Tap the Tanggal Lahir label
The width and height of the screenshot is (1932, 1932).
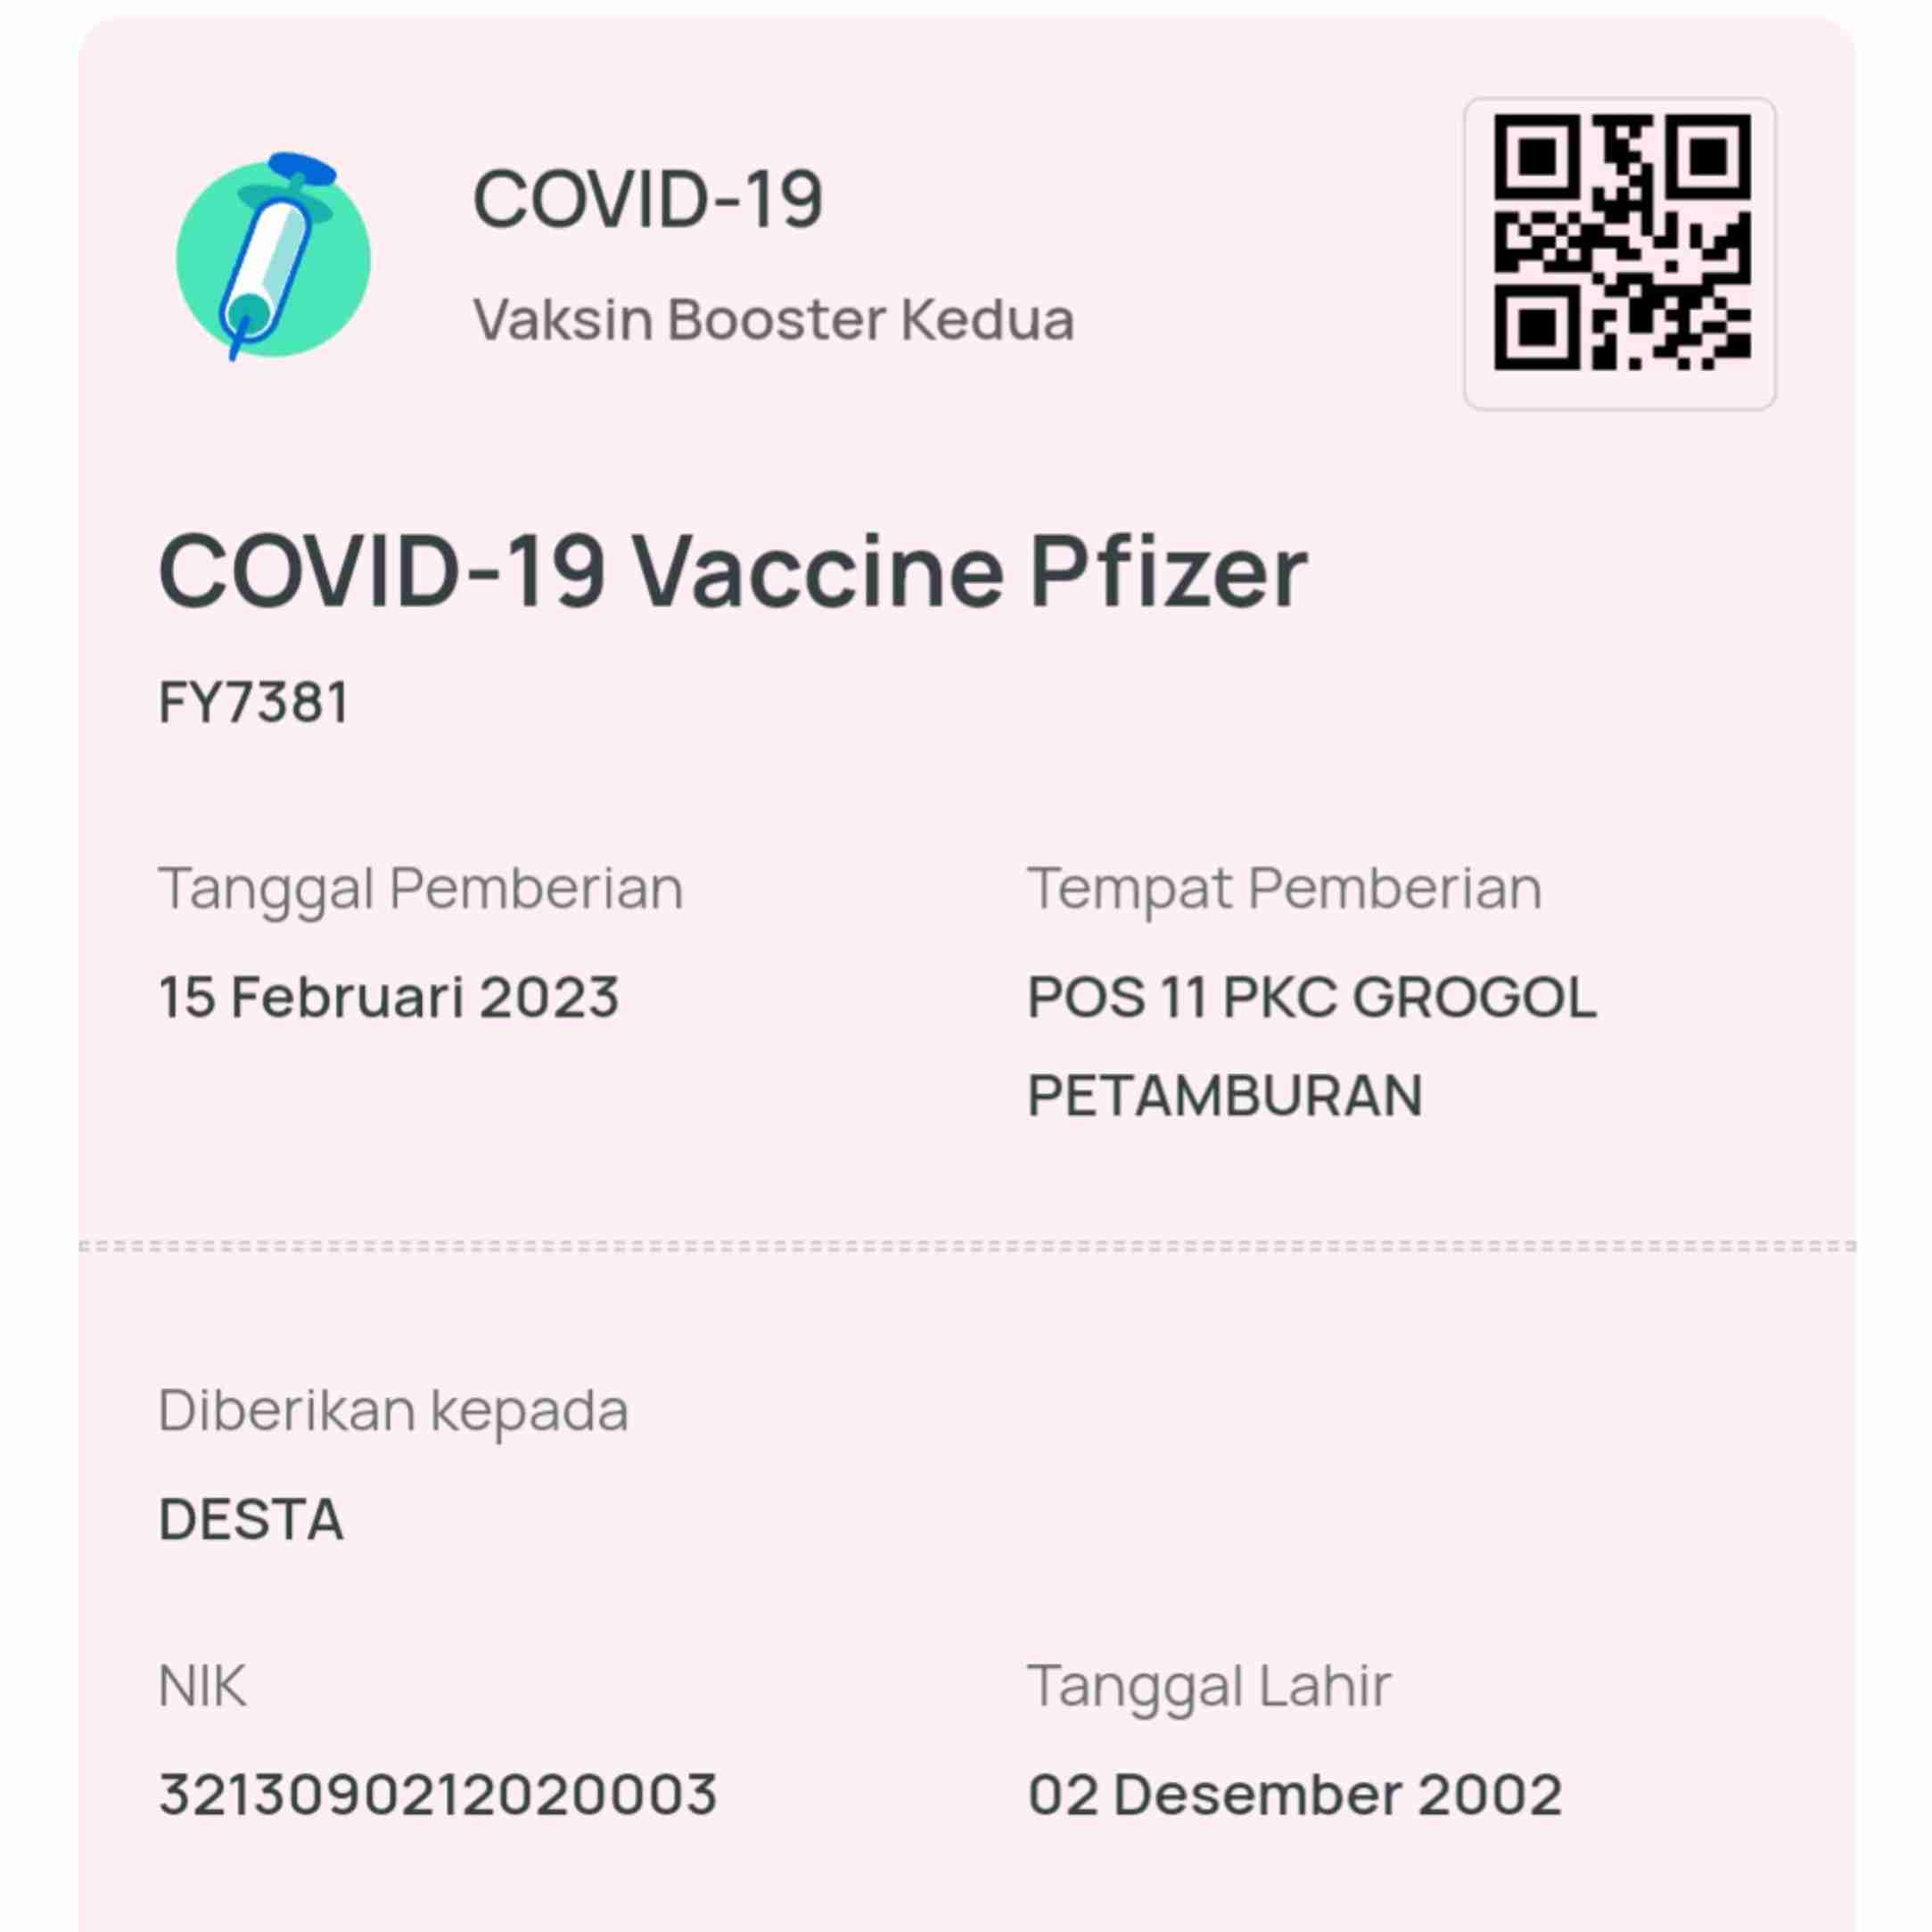(1209, 1686)
